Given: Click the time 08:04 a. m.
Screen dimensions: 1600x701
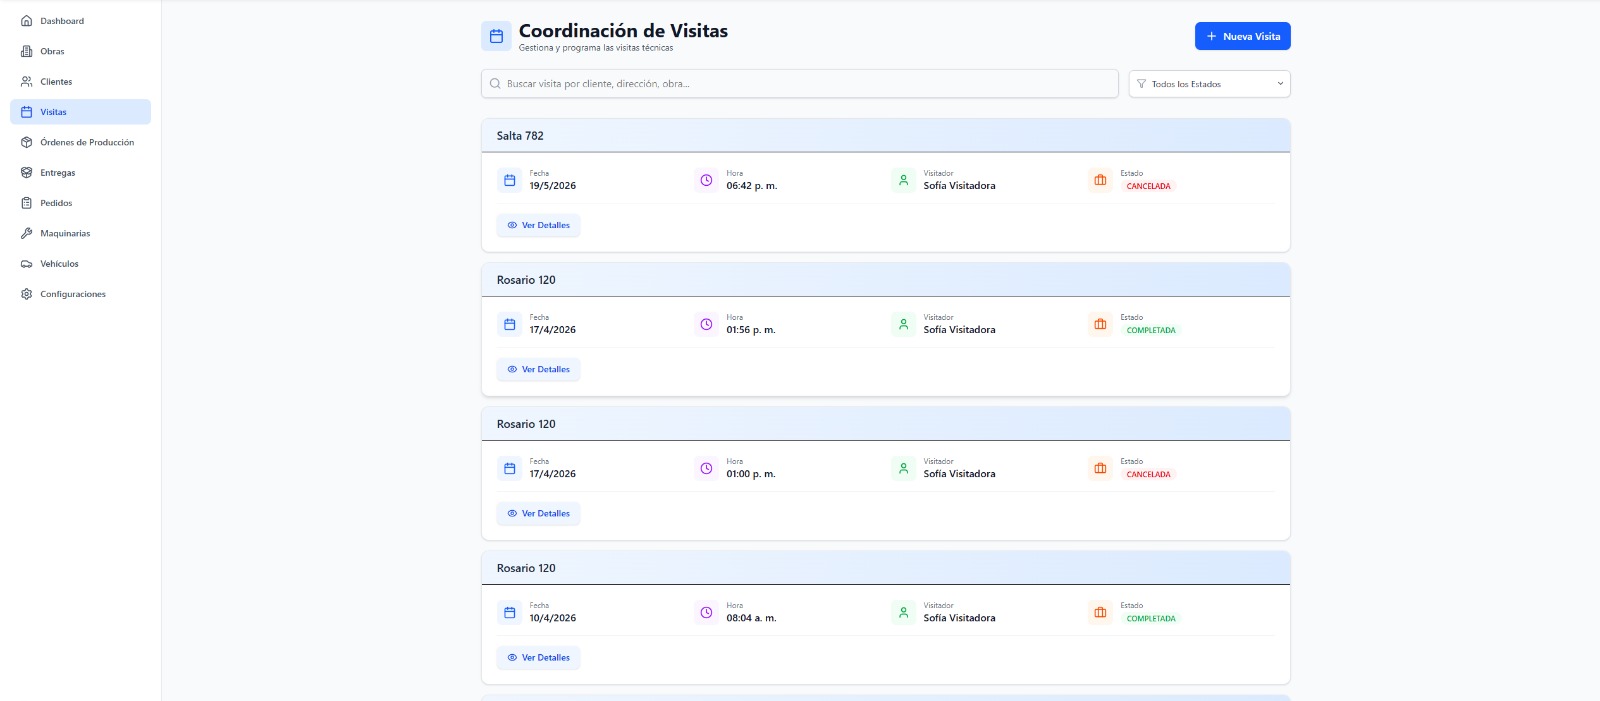Looking at the screenshot, I should click(x=751, y=618).
